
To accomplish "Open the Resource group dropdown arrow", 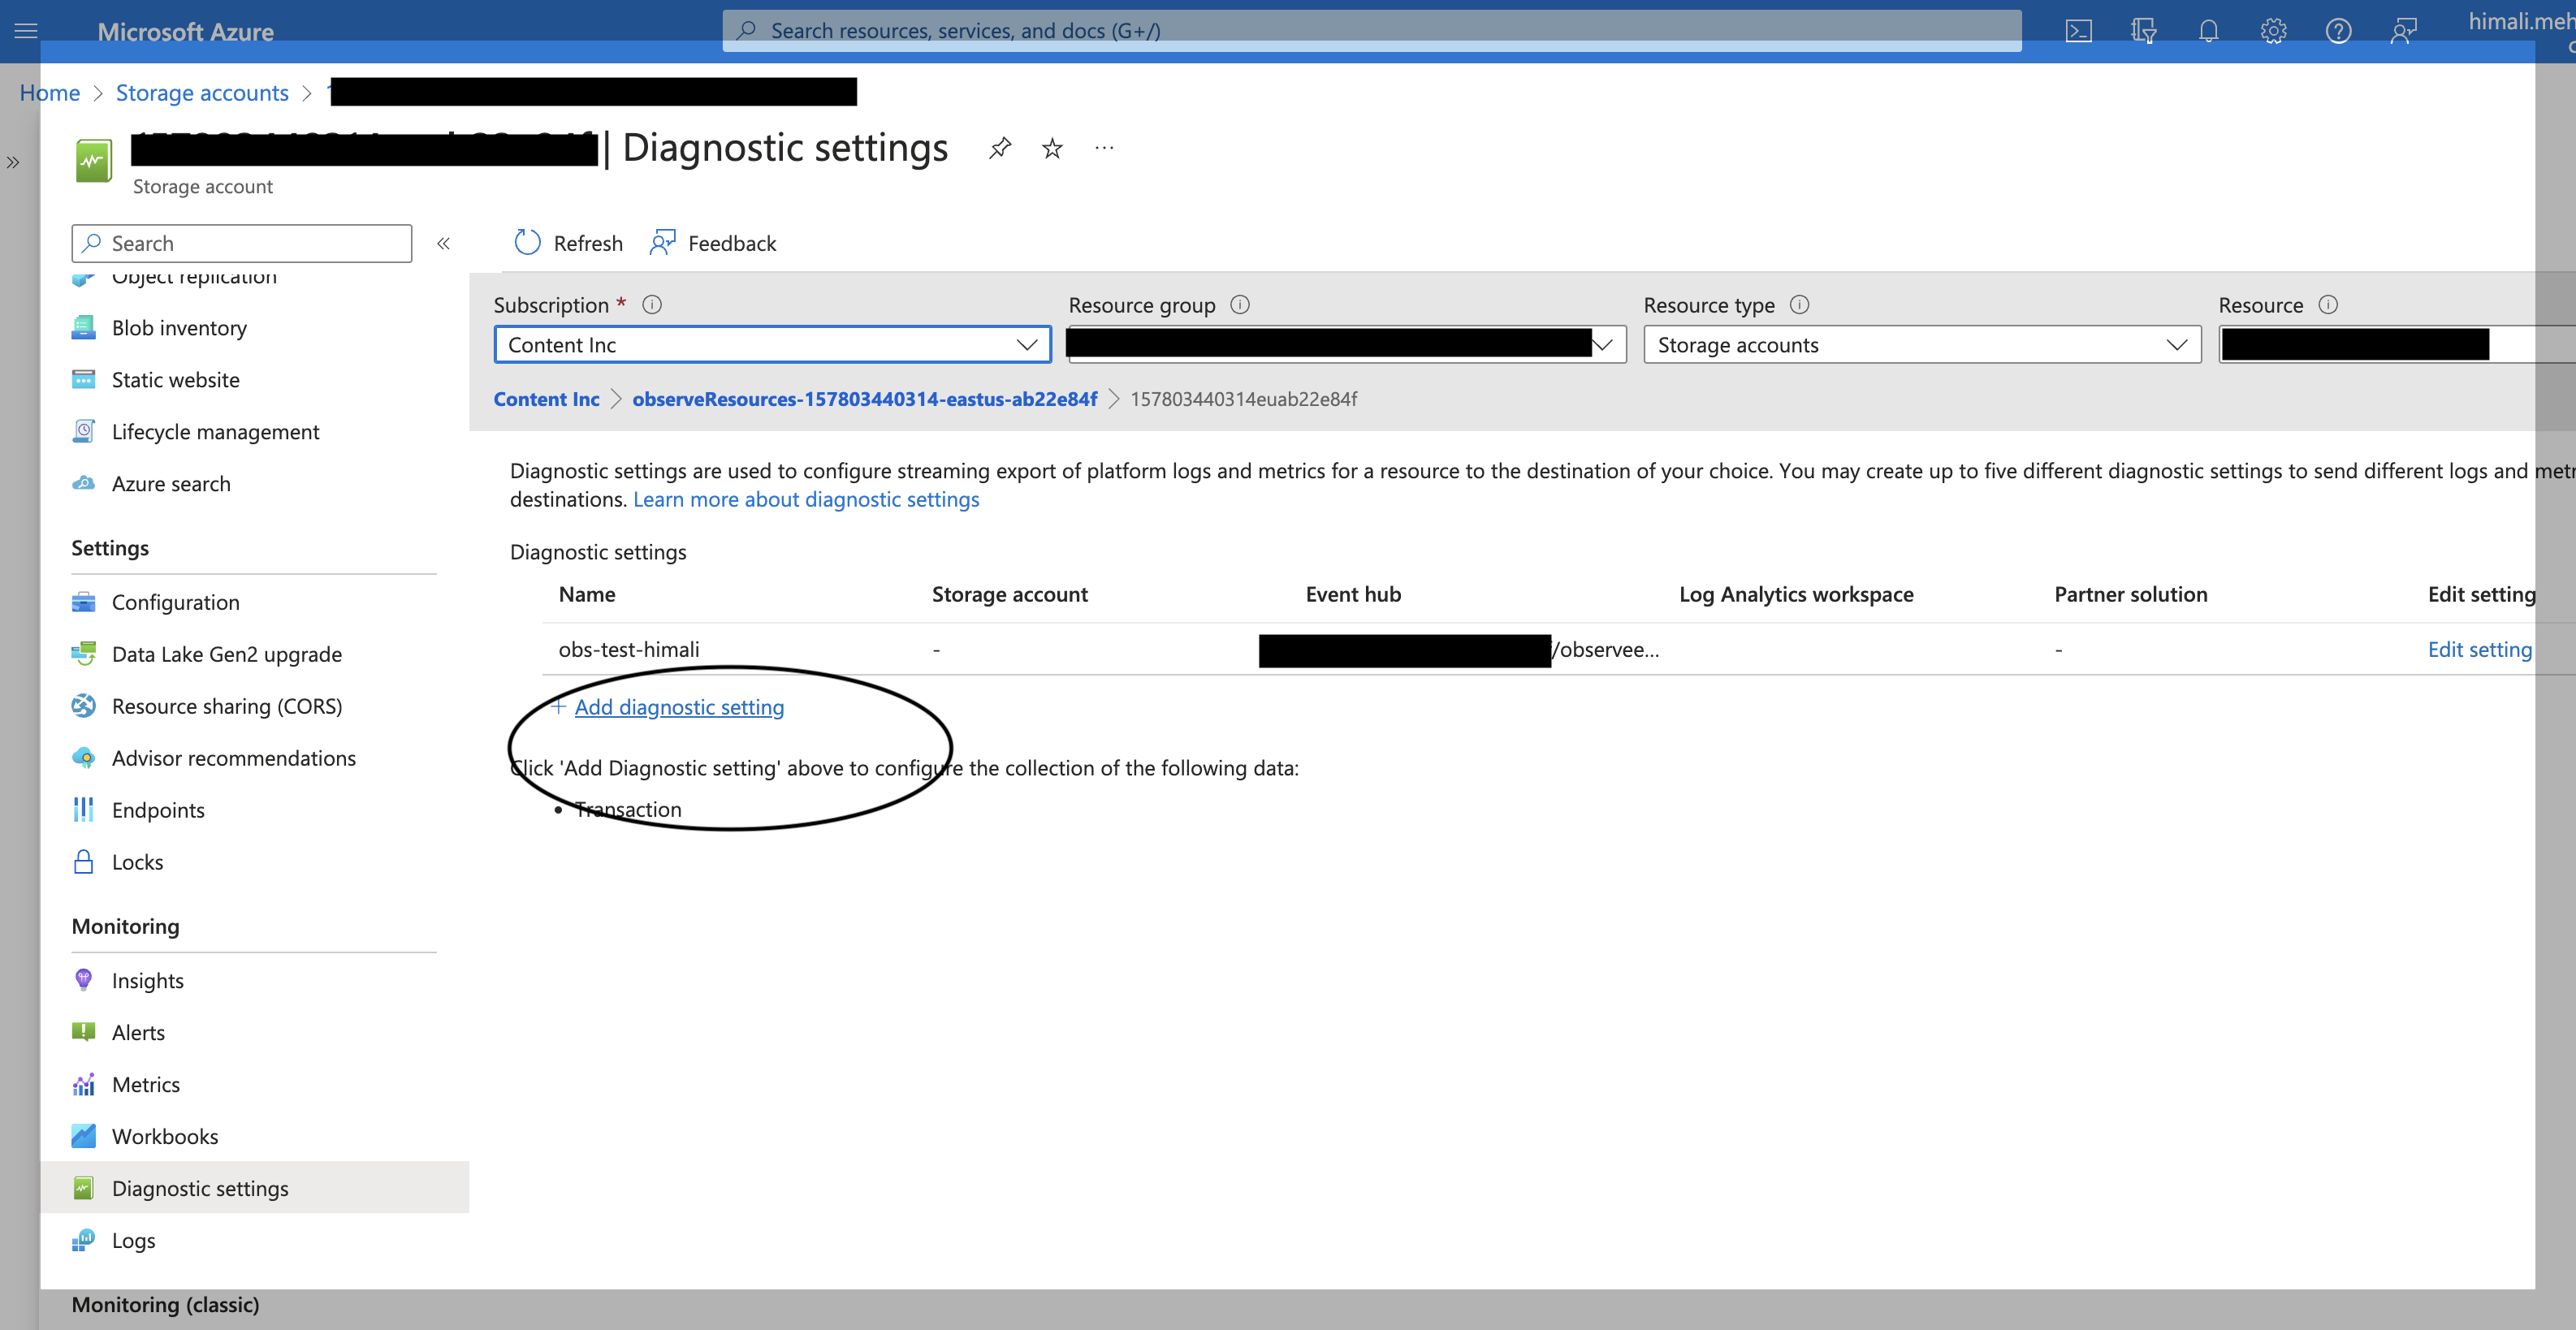I will tap(1602, 345).
